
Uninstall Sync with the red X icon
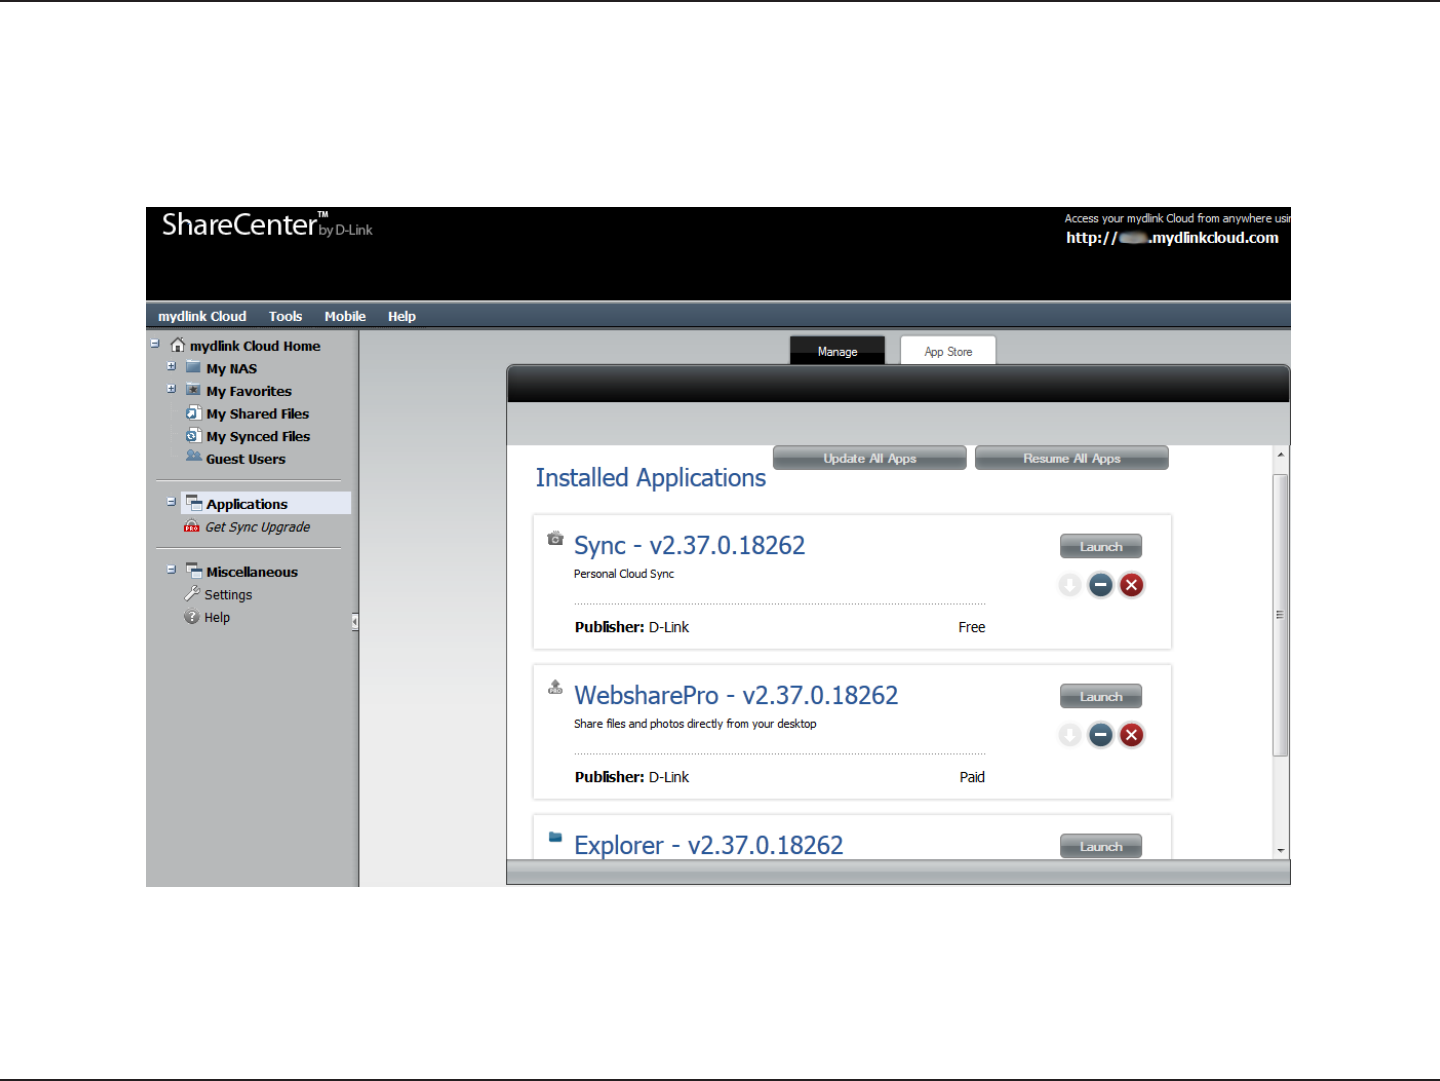click(x=1132, y=585)
